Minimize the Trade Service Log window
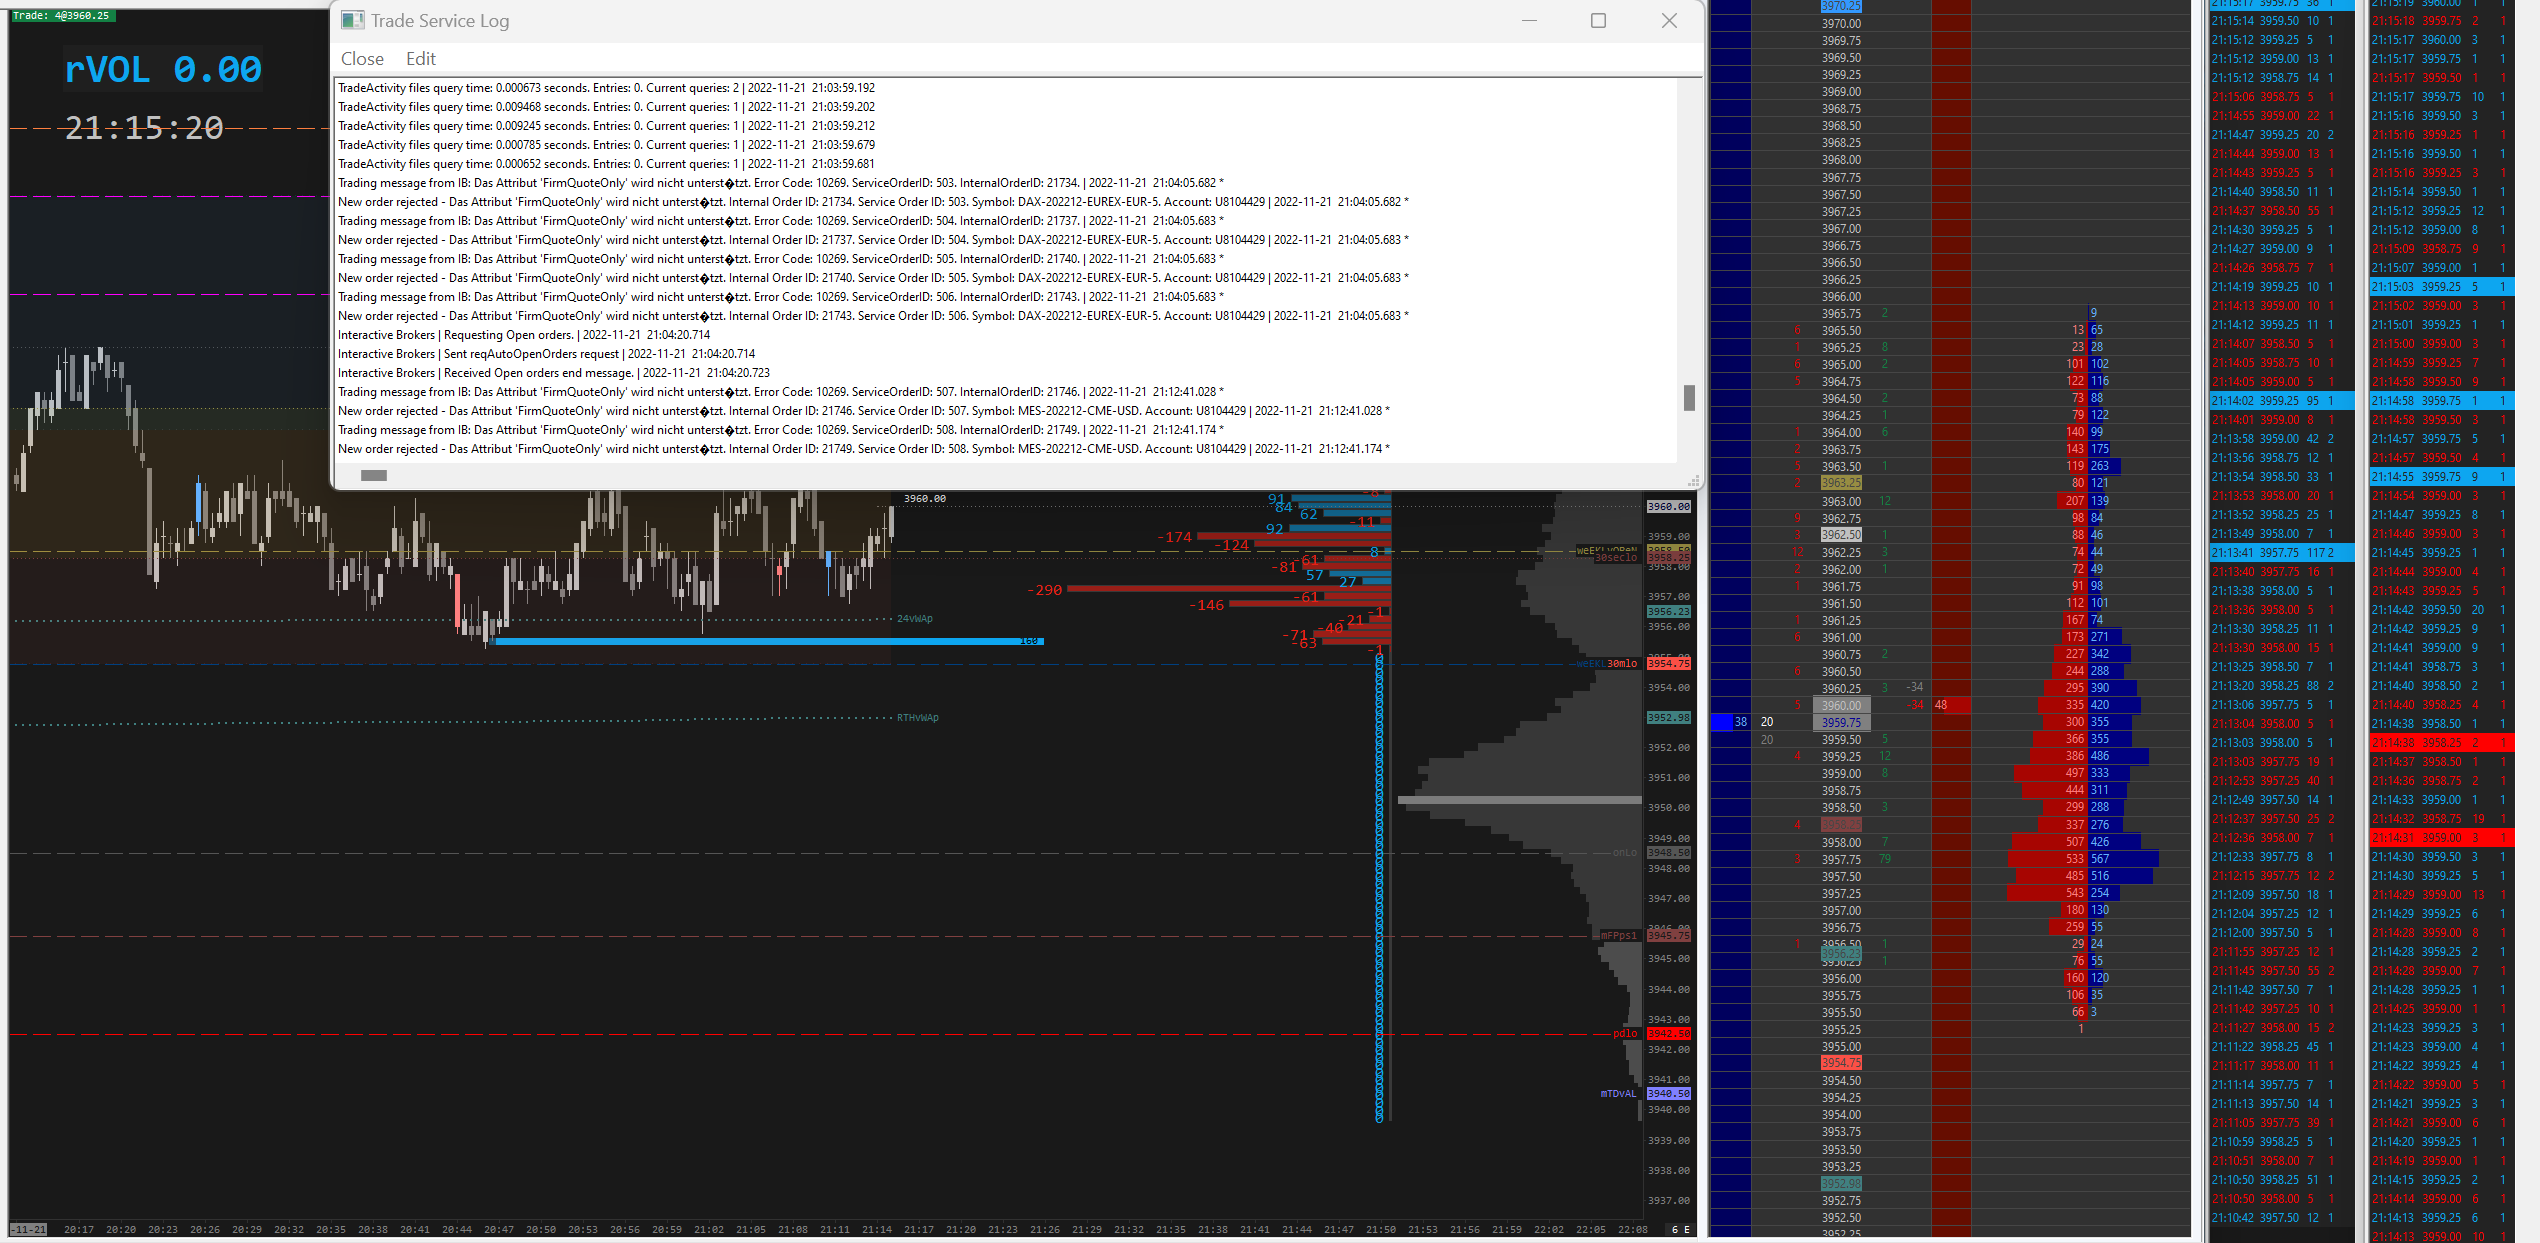Viewport: 2540px width, 1243px height. tap(1529, 20)
